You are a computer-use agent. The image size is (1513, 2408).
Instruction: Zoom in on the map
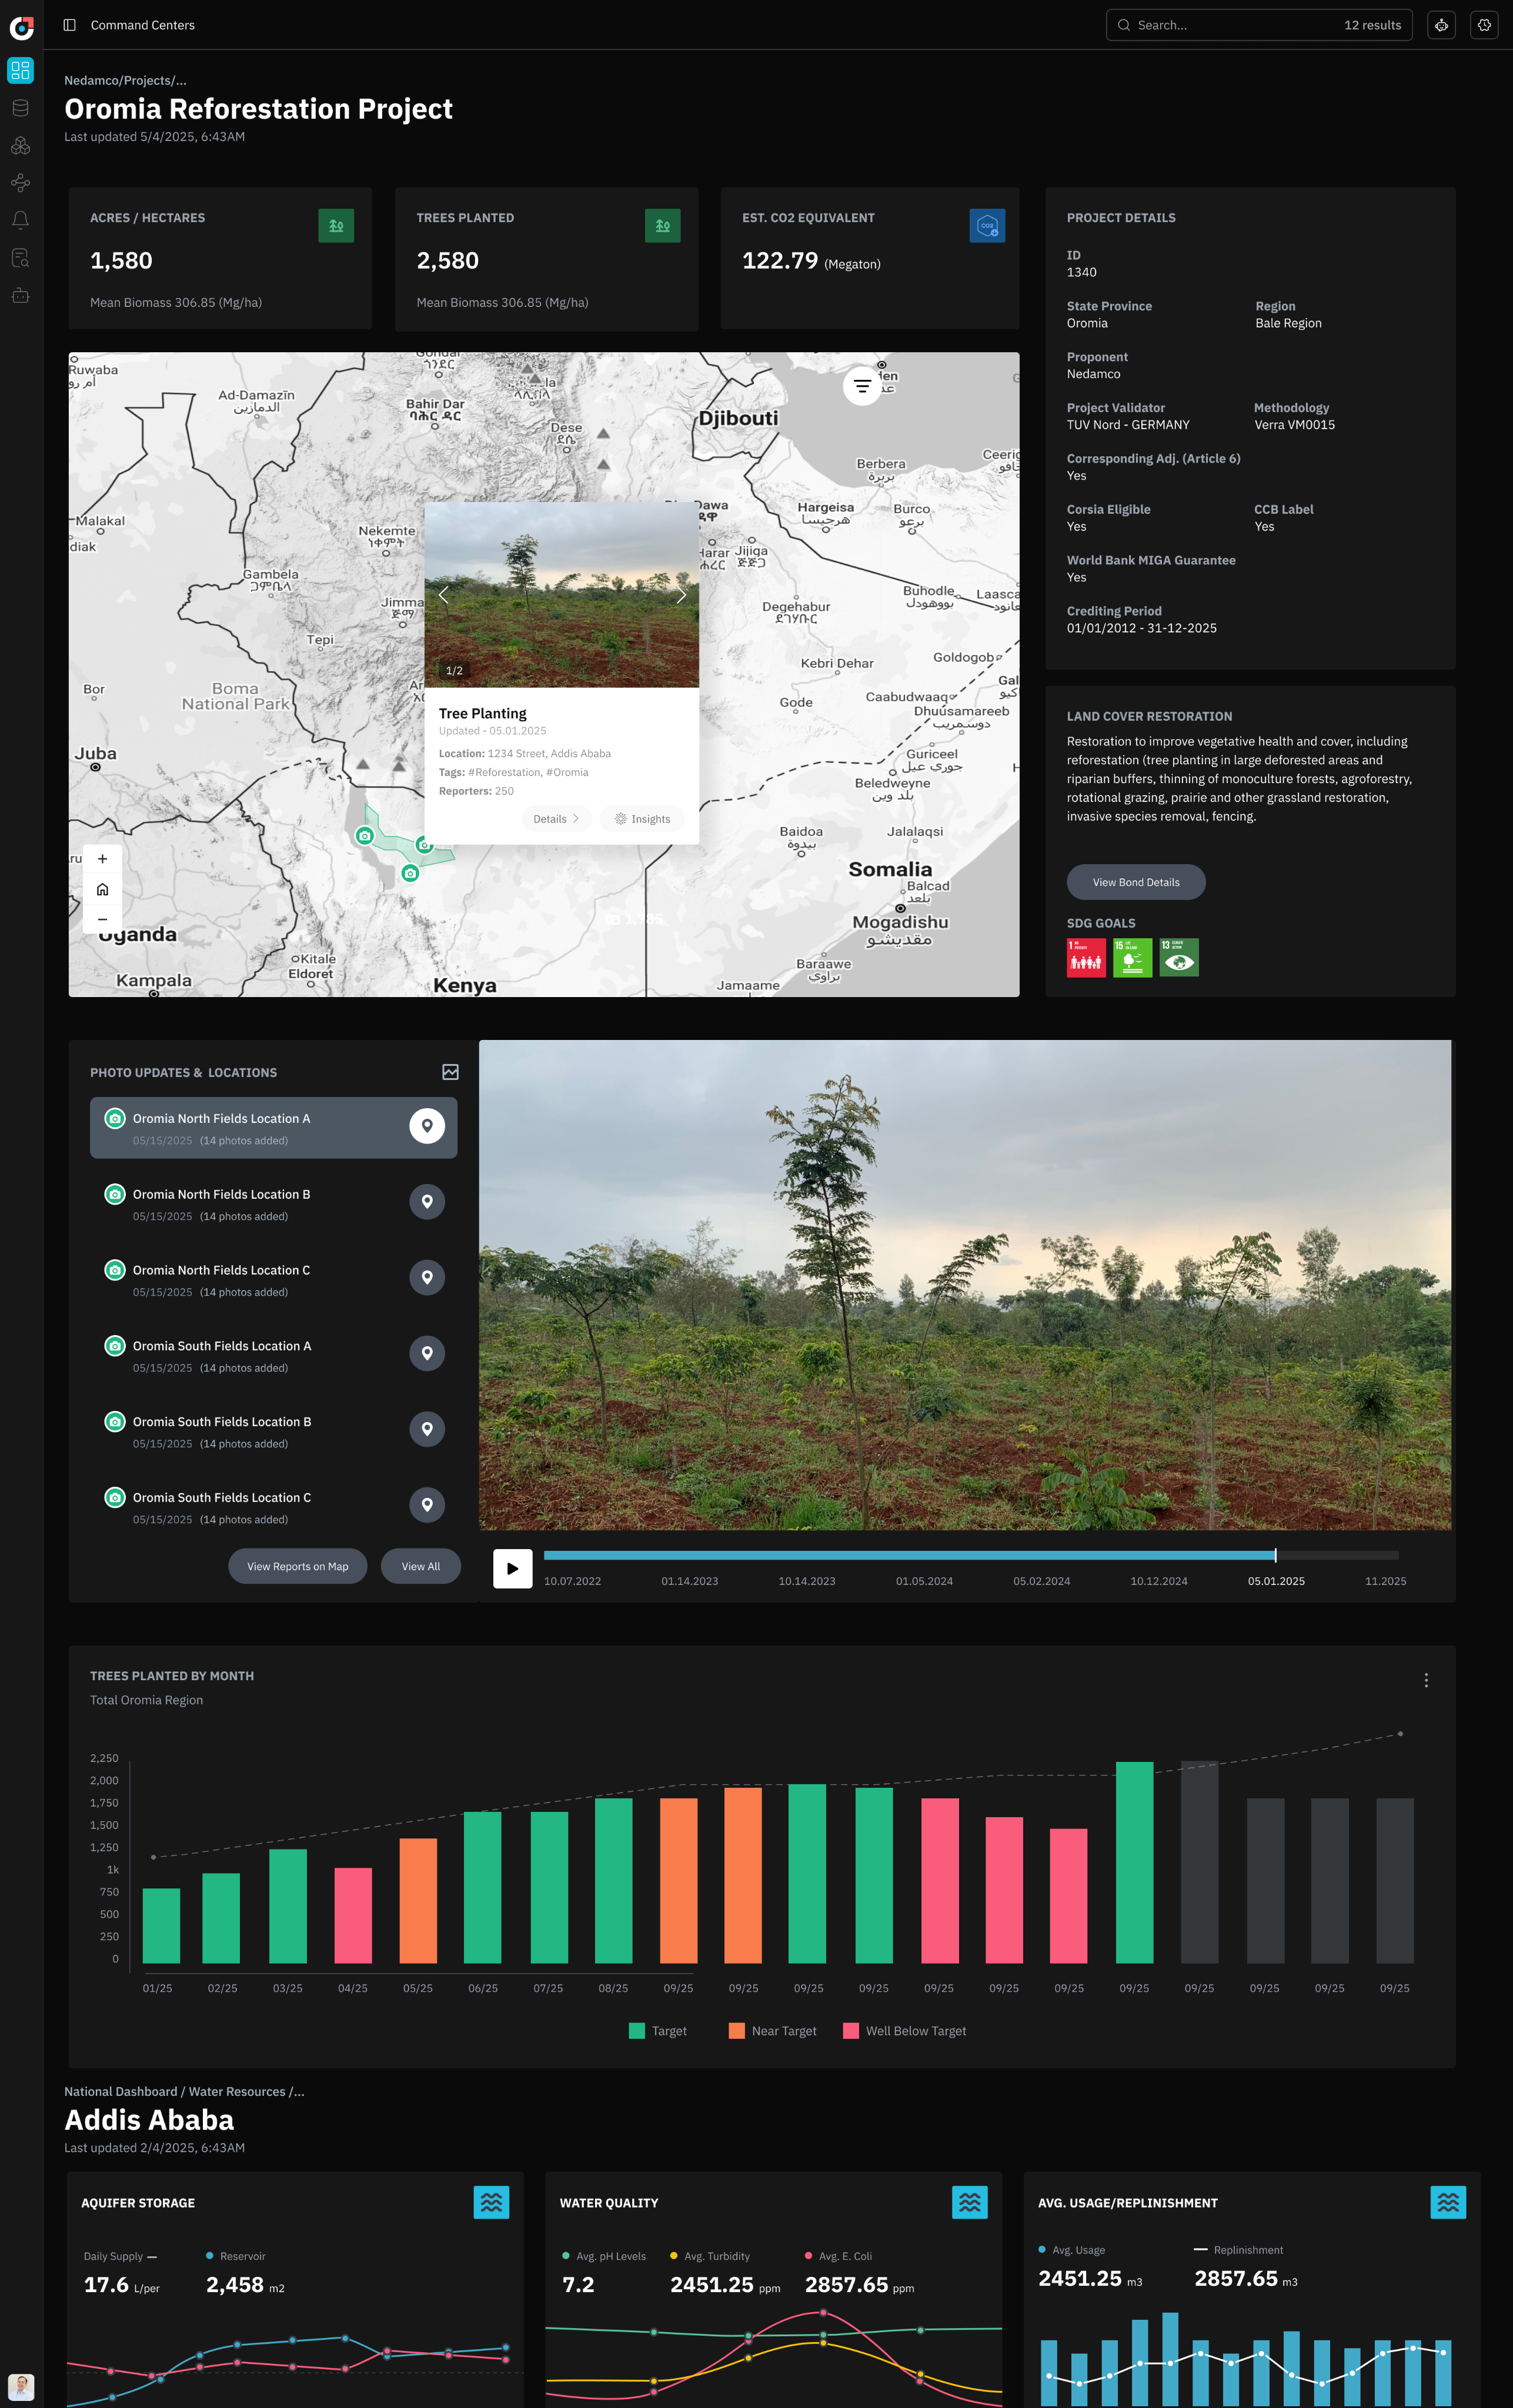pos(102,858)
